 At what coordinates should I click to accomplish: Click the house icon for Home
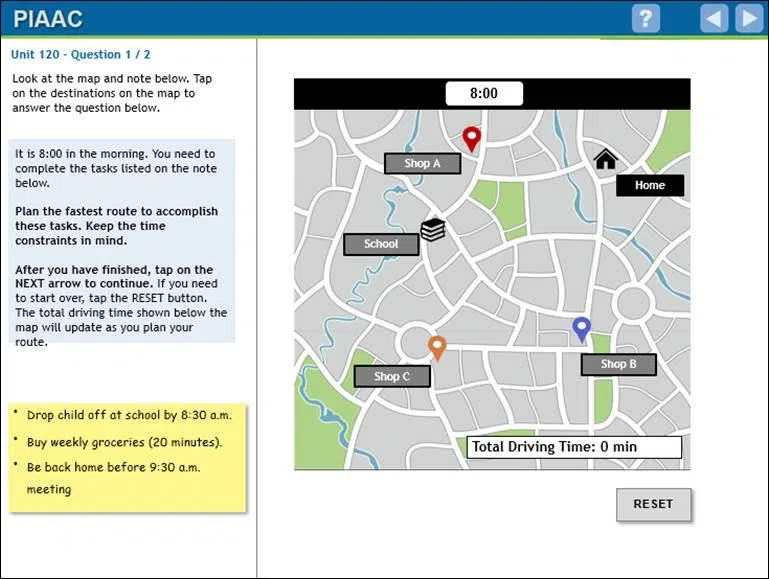(x=605, y=159)
